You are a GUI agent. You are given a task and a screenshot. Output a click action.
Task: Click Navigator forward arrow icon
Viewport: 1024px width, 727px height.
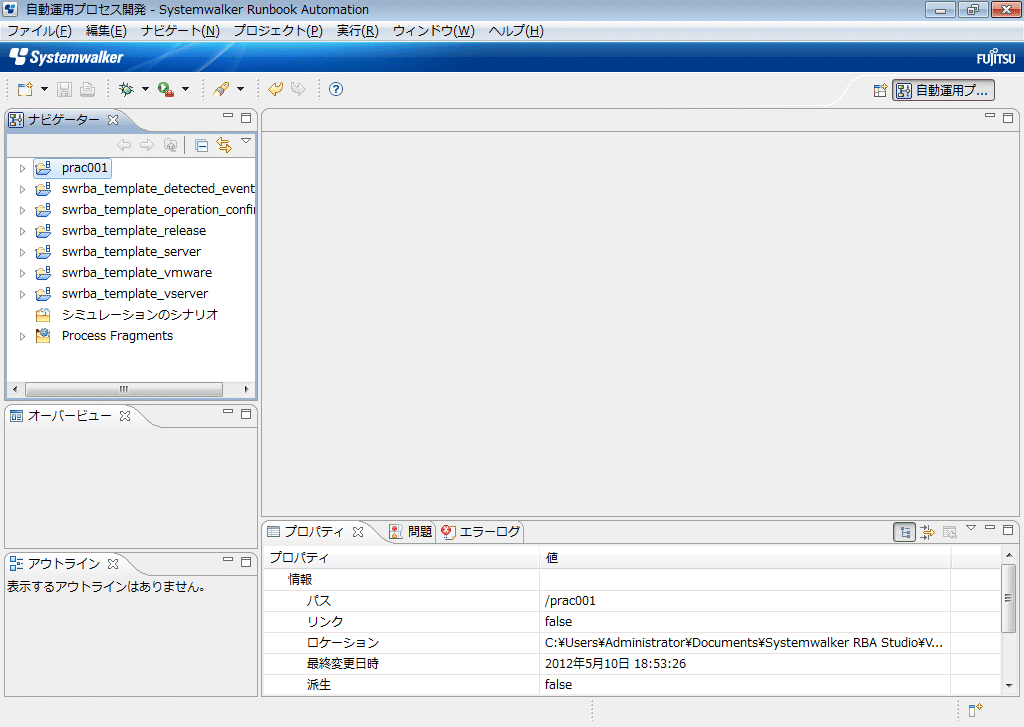click(x=147, y=145)
